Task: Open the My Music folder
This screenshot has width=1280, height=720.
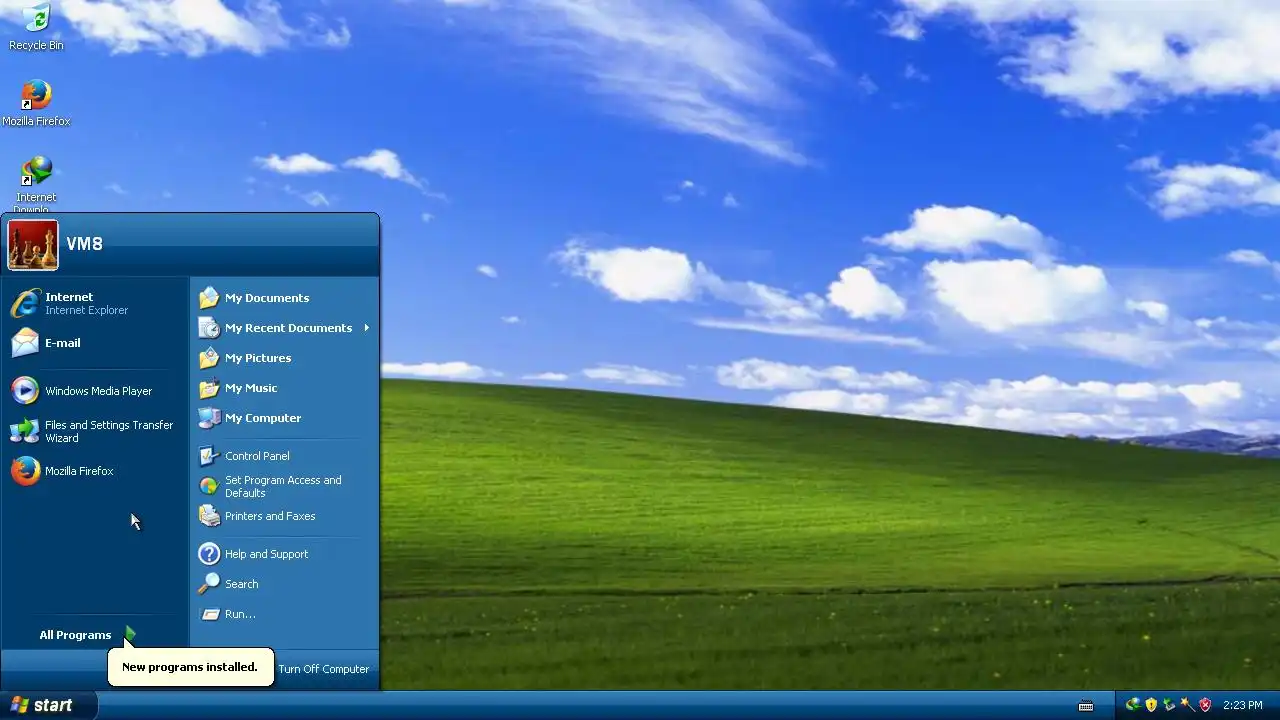Action: [284, 388]
